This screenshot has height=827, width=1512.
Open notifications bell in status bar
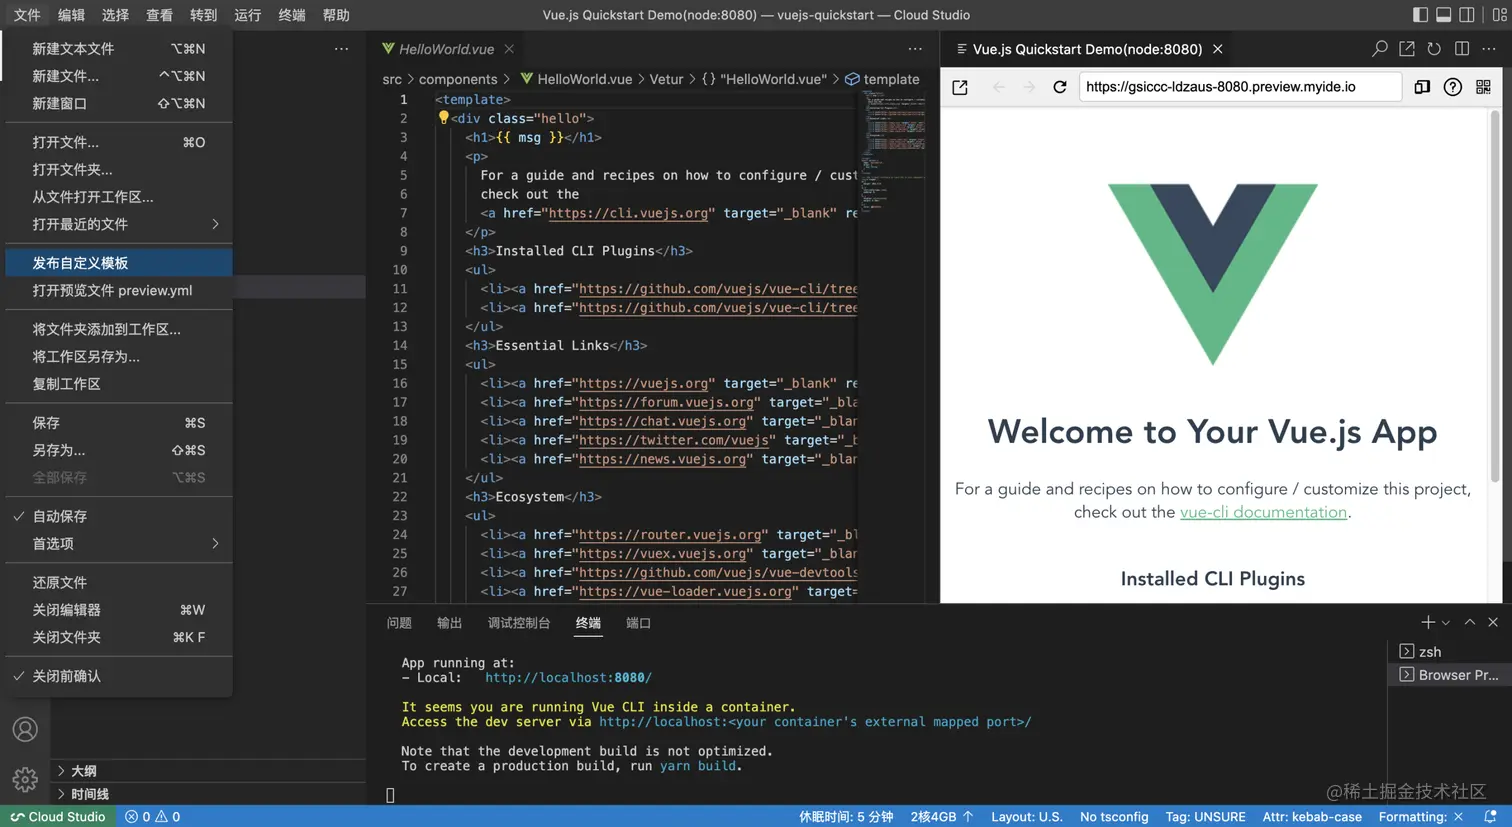[1490, 816]
